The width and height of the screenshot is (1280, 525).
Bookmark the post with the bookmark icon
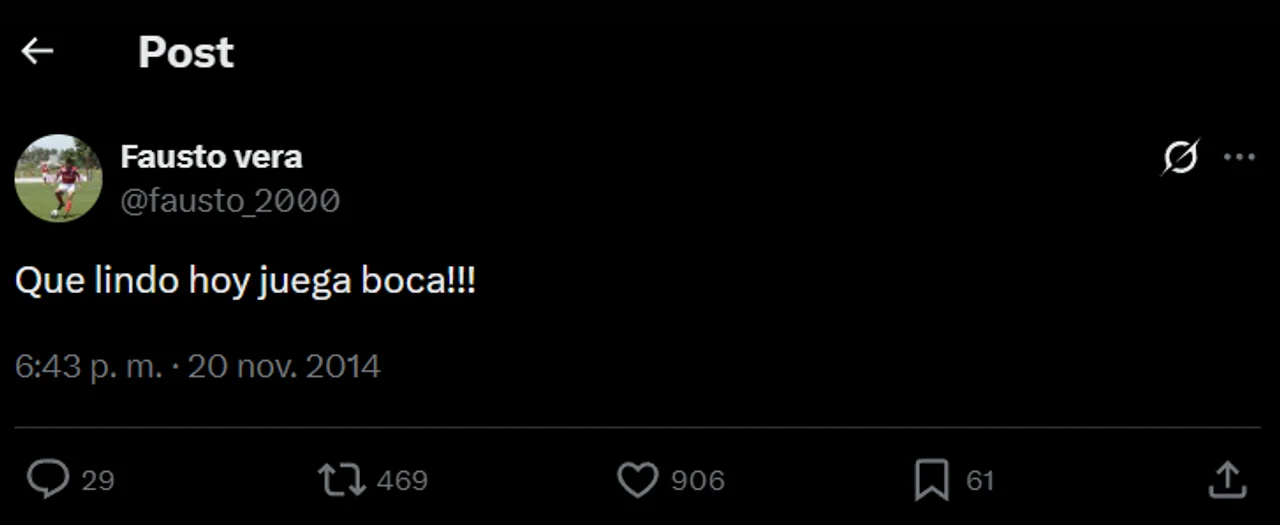(x=931, y=480)
